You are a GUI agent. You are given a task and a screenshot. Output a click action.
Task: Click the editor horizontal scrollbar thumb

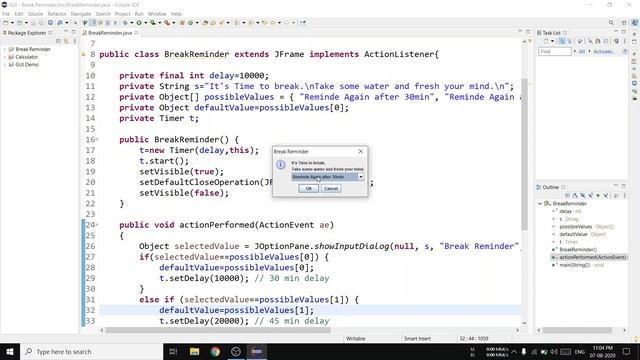coord(218,330)
